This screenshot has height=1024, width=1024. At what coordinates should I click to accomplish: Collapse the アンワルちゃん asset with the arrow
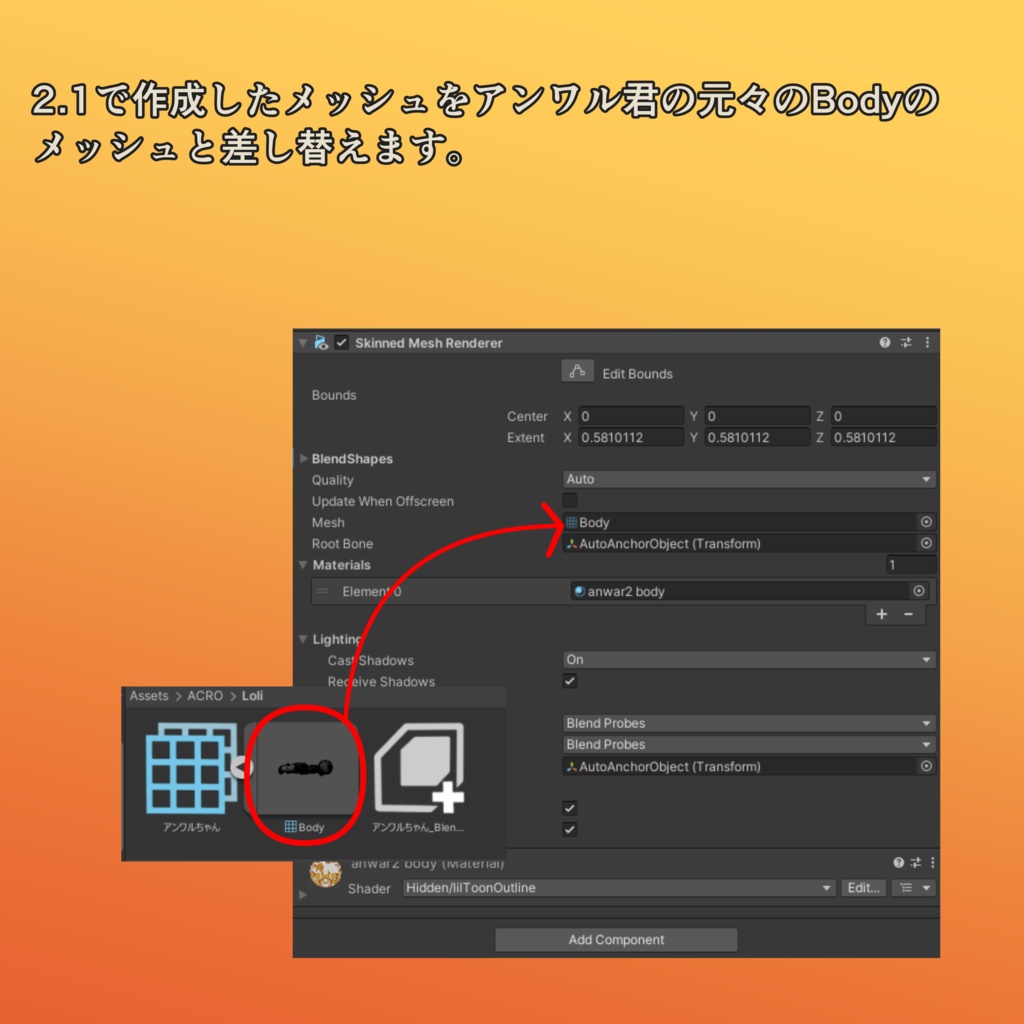coord(242,767)
